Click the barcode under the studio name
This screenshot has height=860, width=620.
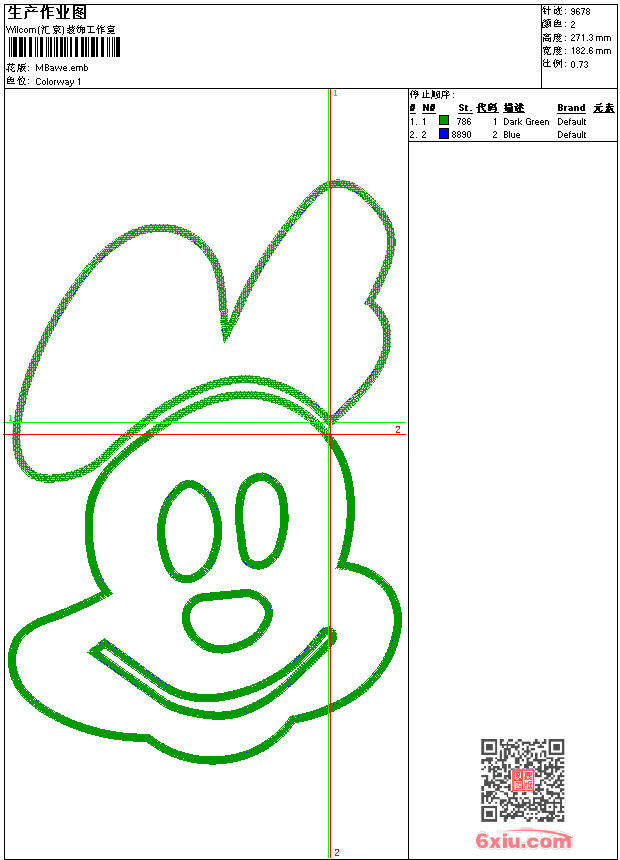(x=63, y=47)
